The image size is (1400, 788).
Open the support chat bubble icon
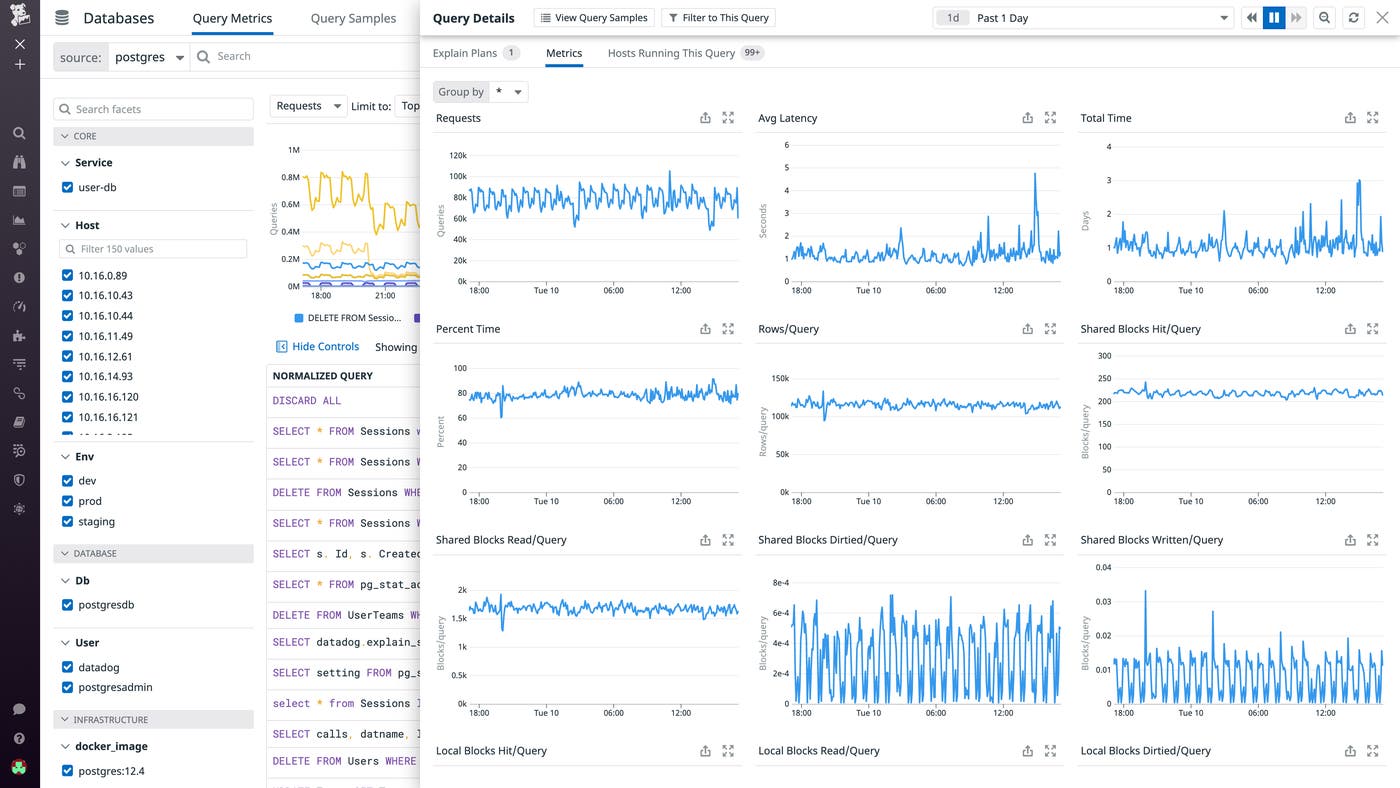click(19, 707)
